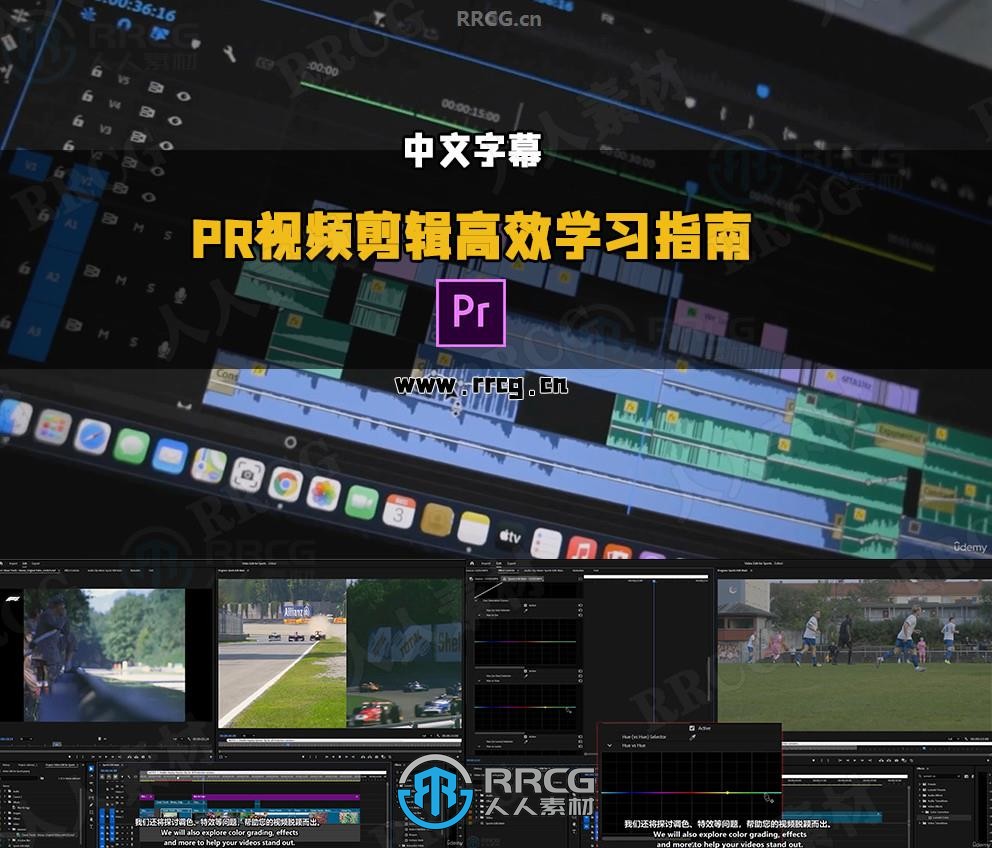Lock track V4
Image resolution: width=992 pixels, height=848 pixels.
tap(87, 96)
